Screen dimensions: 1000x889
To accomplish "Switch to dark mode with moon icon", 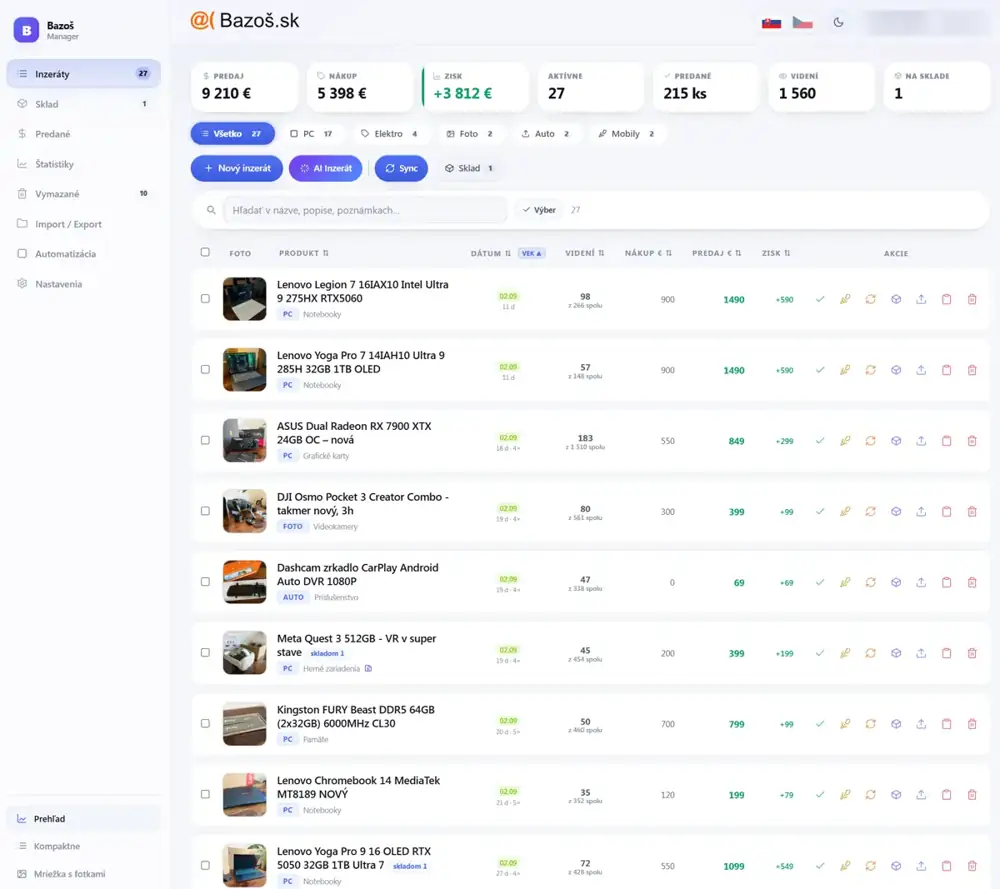I will pyautogui.click(x=839, y=22).
